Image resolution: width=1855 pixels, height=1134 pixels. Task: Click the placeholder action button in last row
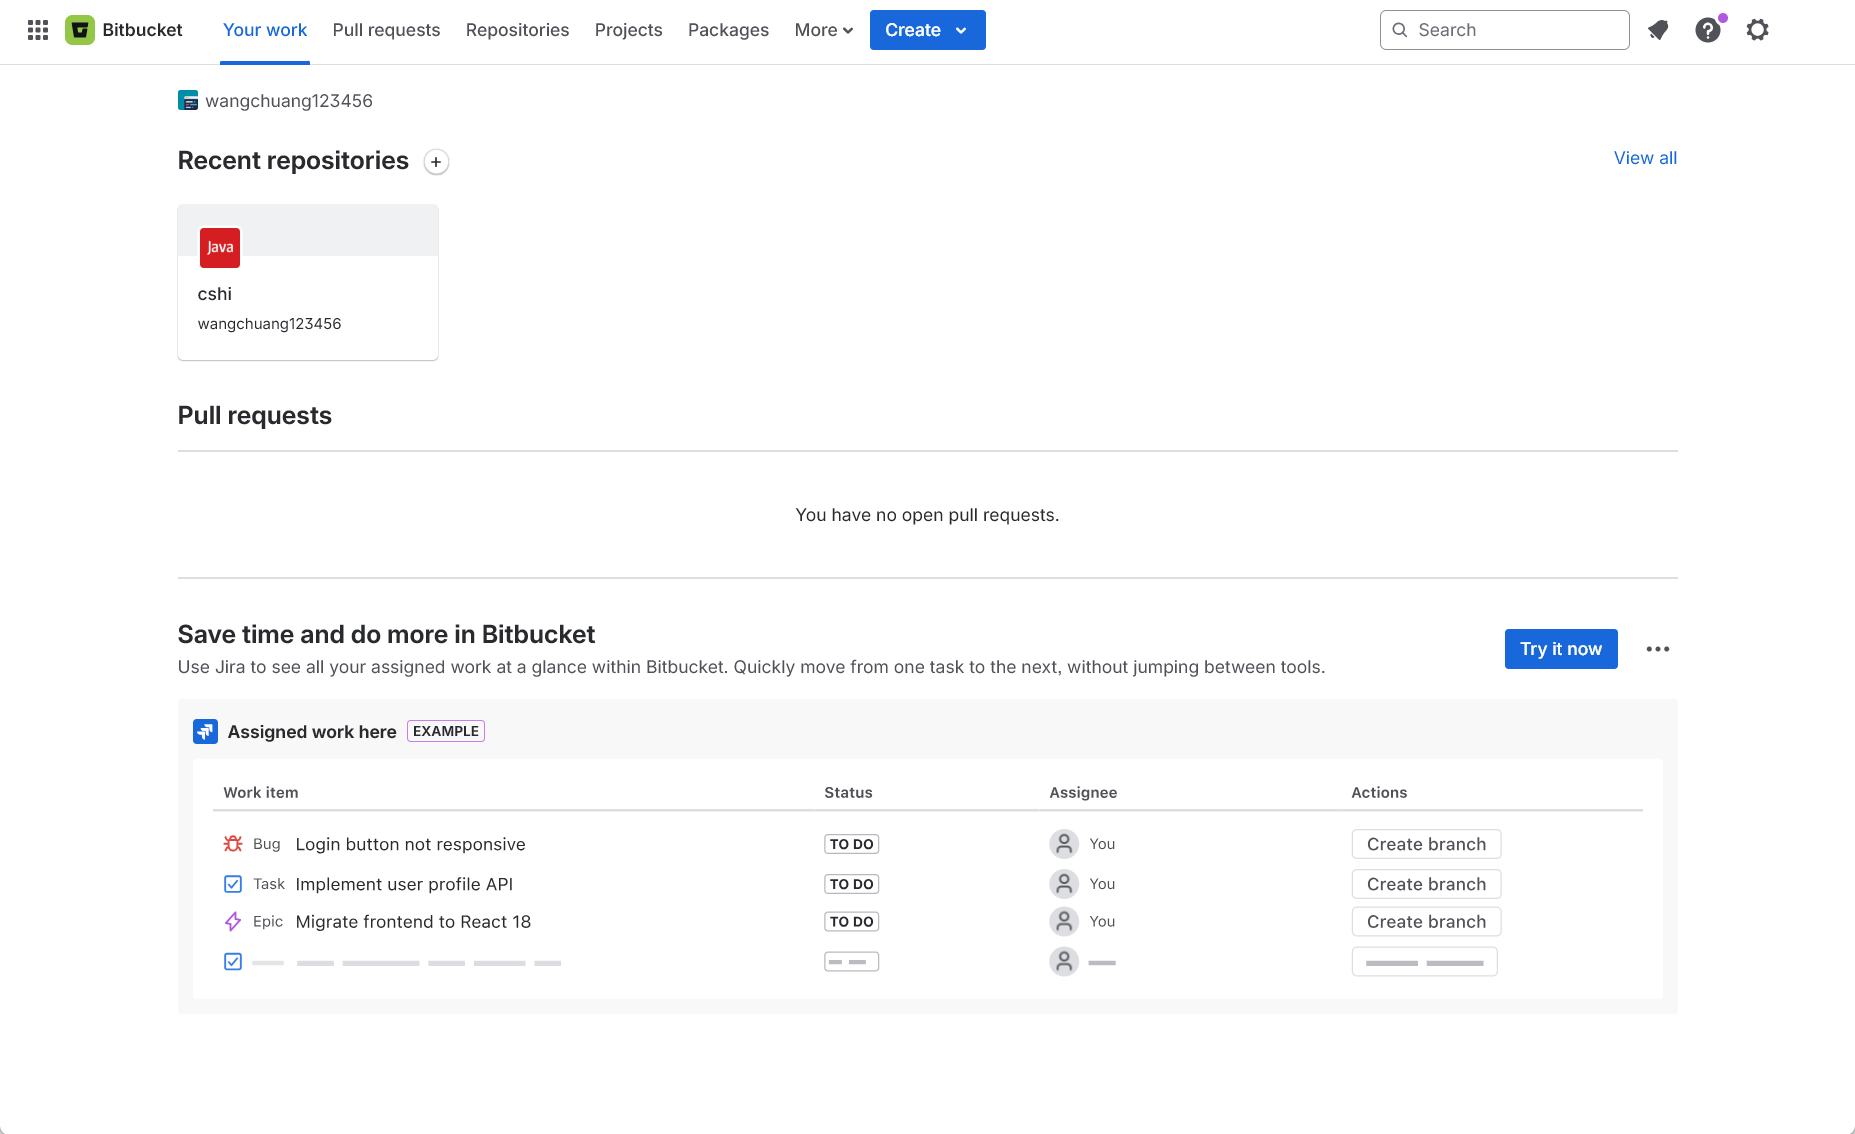click(x=1424, y=962)
